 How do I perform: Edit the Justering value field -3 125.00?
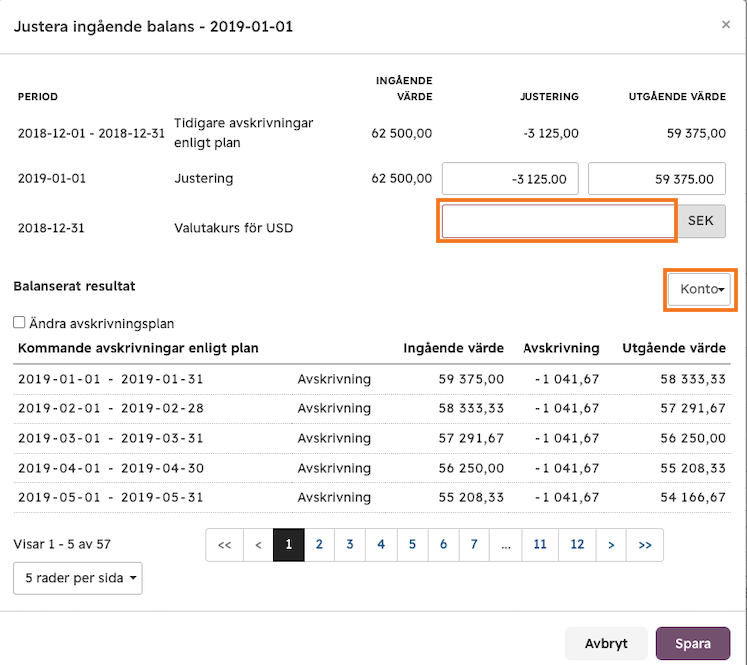pyautogui.click(x=510, y=179)
